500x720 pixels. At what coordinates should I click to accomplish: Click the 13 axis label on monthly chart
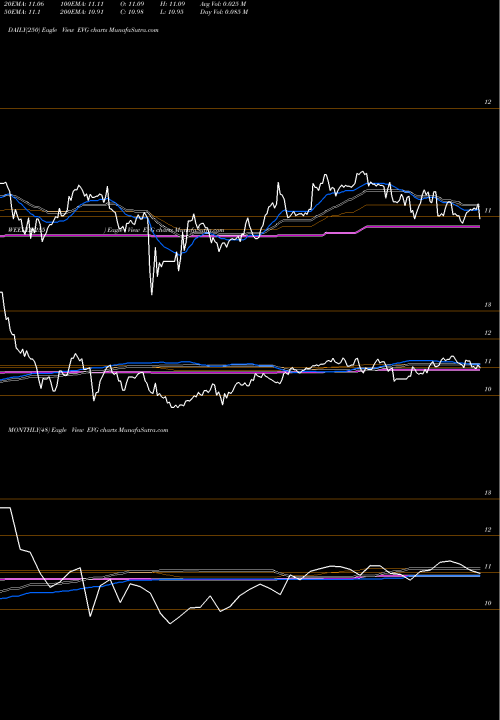tap(488, 493)
